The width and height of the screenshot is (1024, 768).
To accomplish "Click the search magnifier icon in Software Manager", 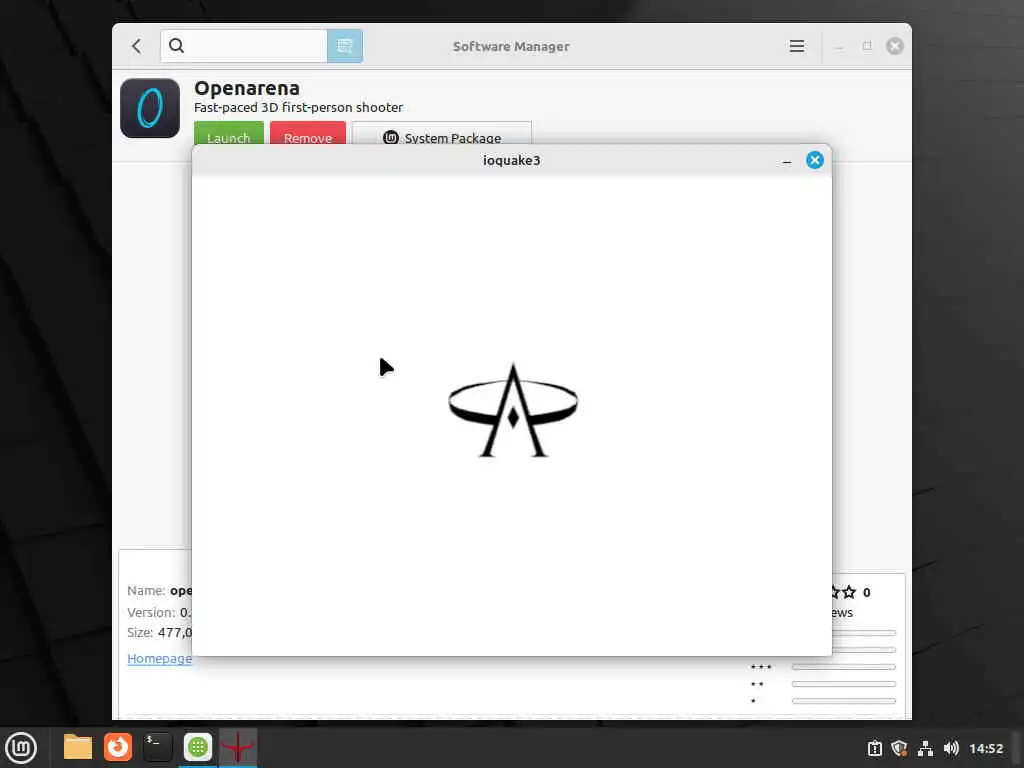I will [x=176, y=46].
